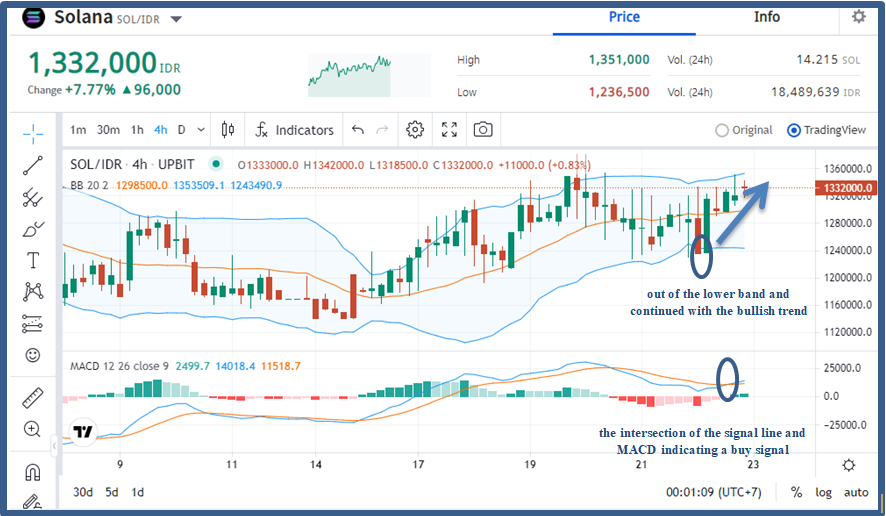Set 4h timeframe
Screen dimensions: 886x516
[160, 130]
